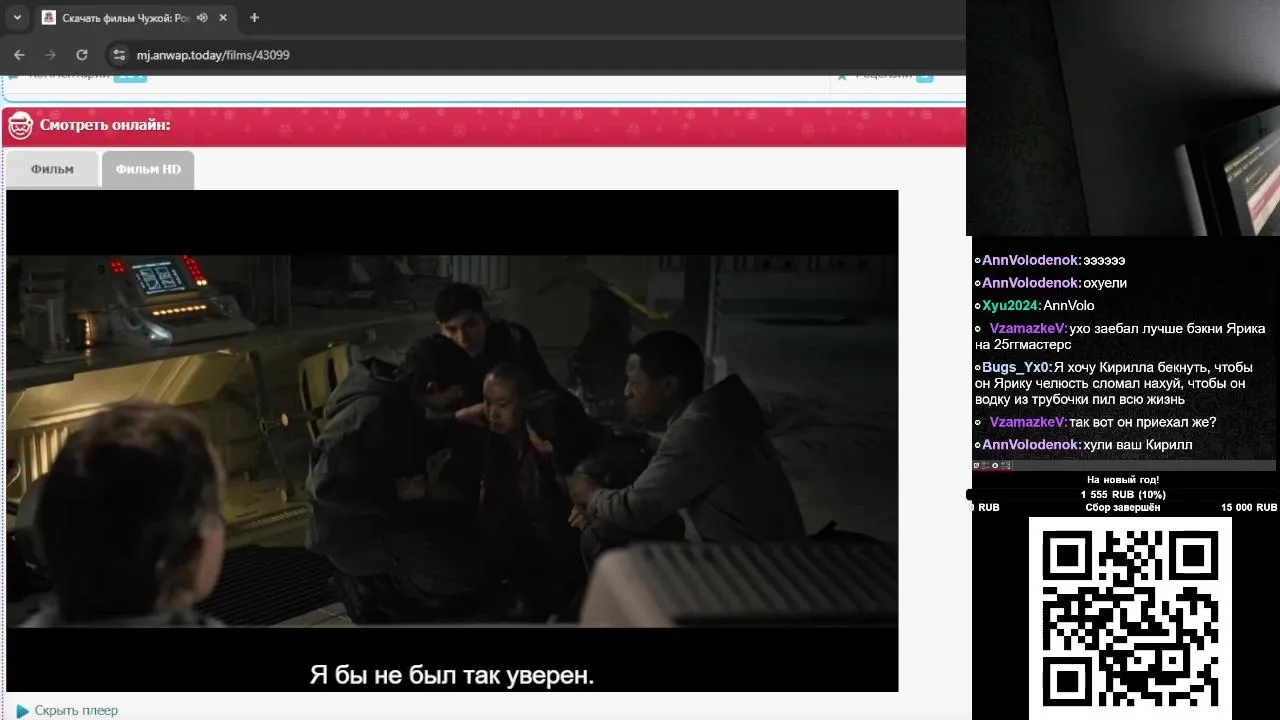Switch to the 'Фильм' player tab
The width and height of the screenshot is (1280, 720).
coord(52,169)
